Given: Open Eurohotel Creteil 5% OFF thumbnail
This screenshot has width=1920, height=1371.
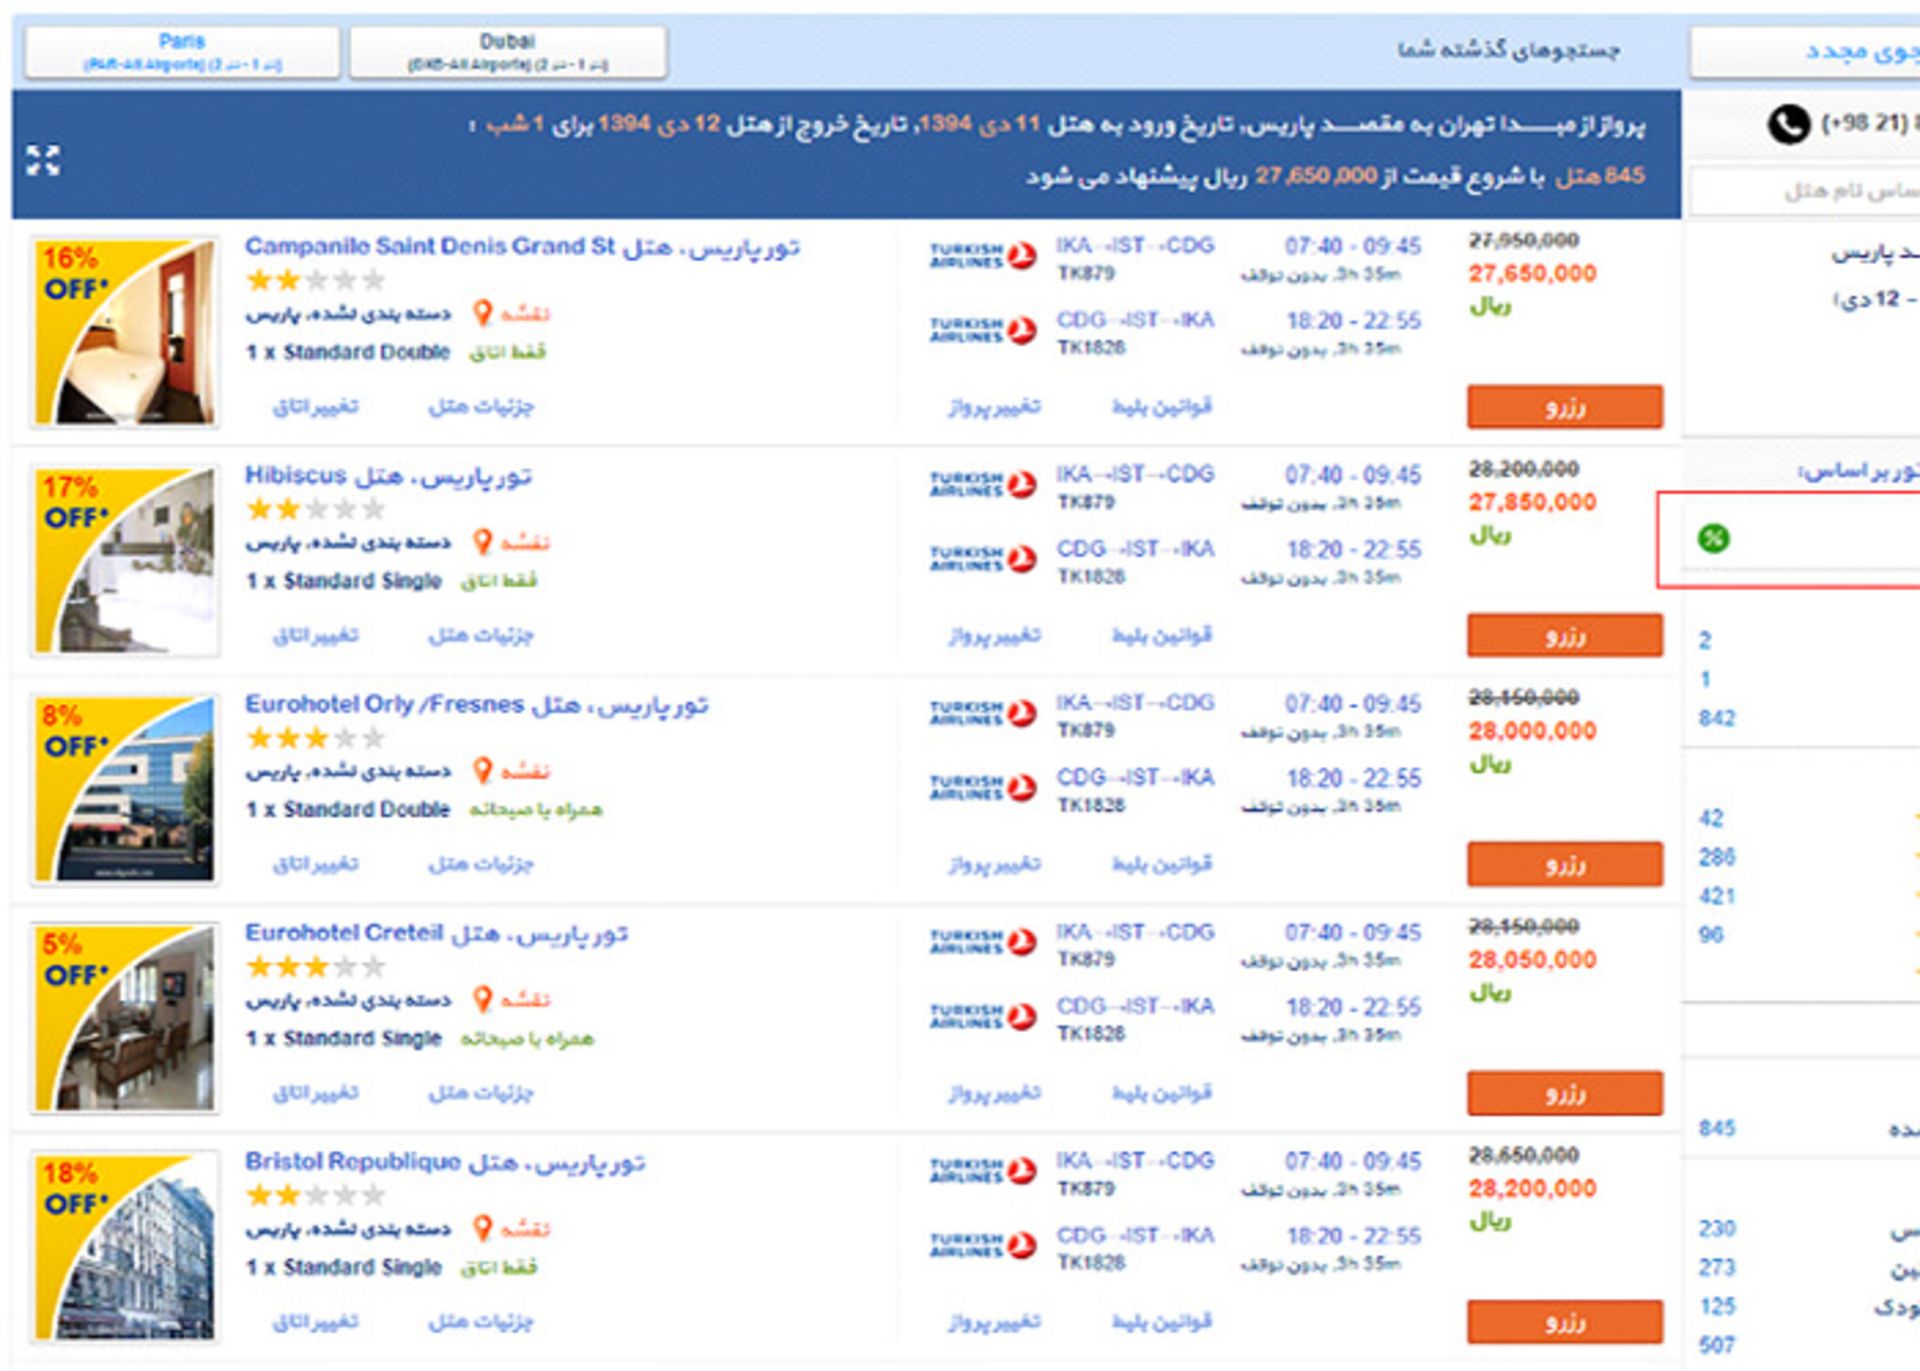Looking at the screenshot, I should point(125,1018).
